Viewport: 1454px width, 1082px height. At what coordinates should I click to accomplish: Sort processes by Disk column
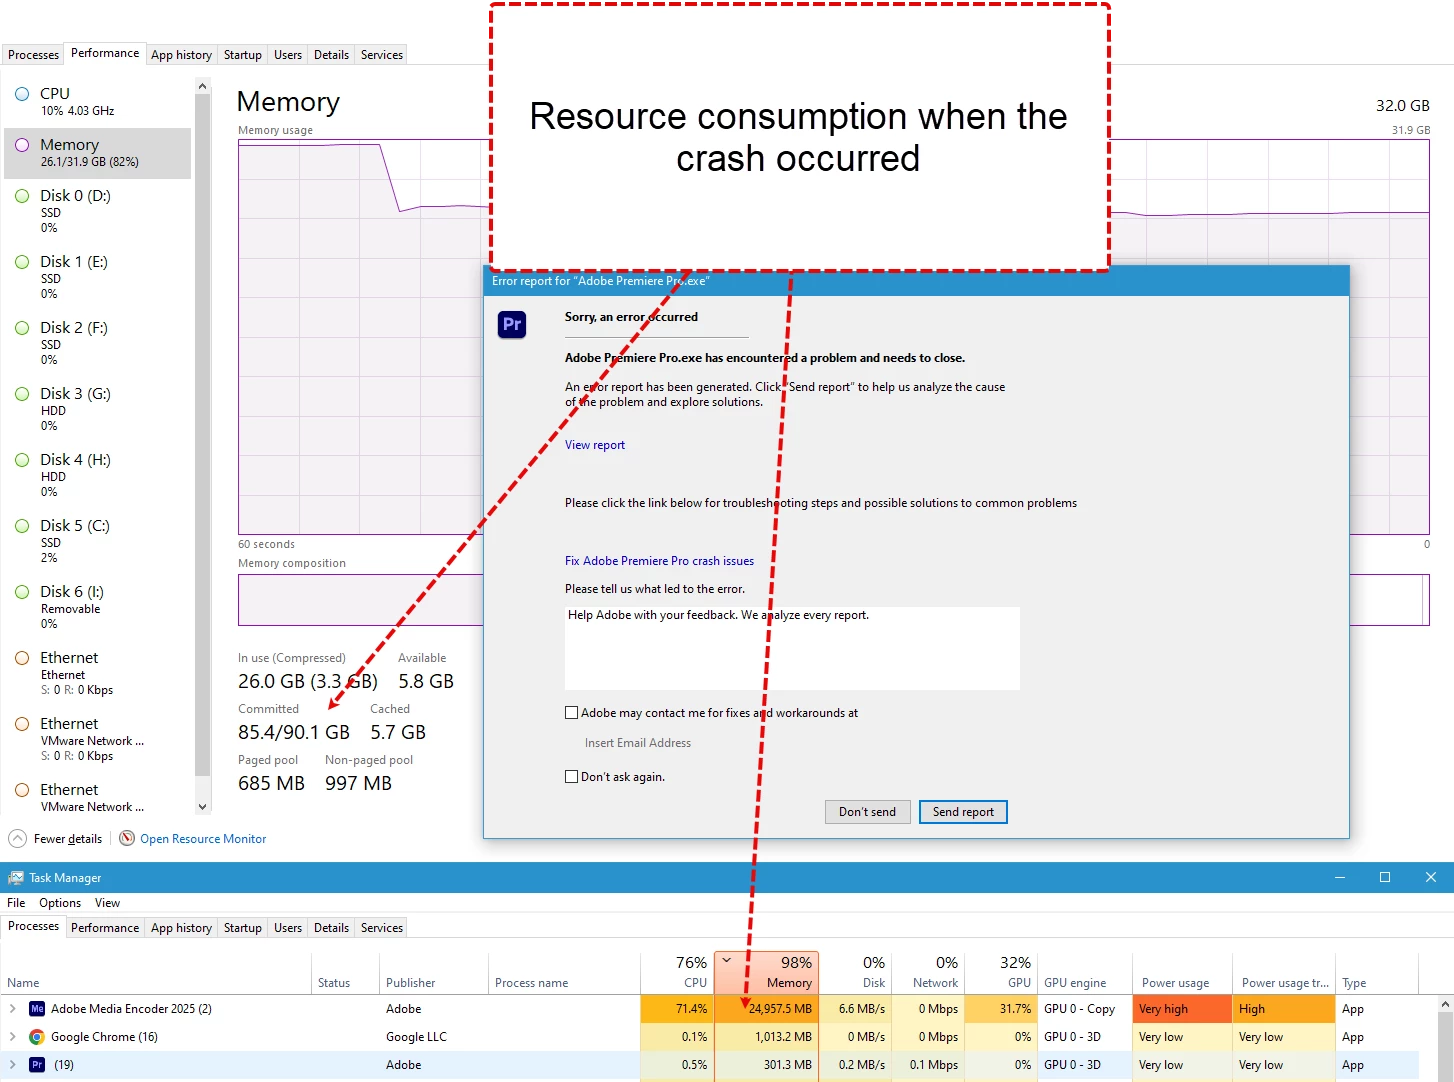pyautogui.click(x=855, y=972)
